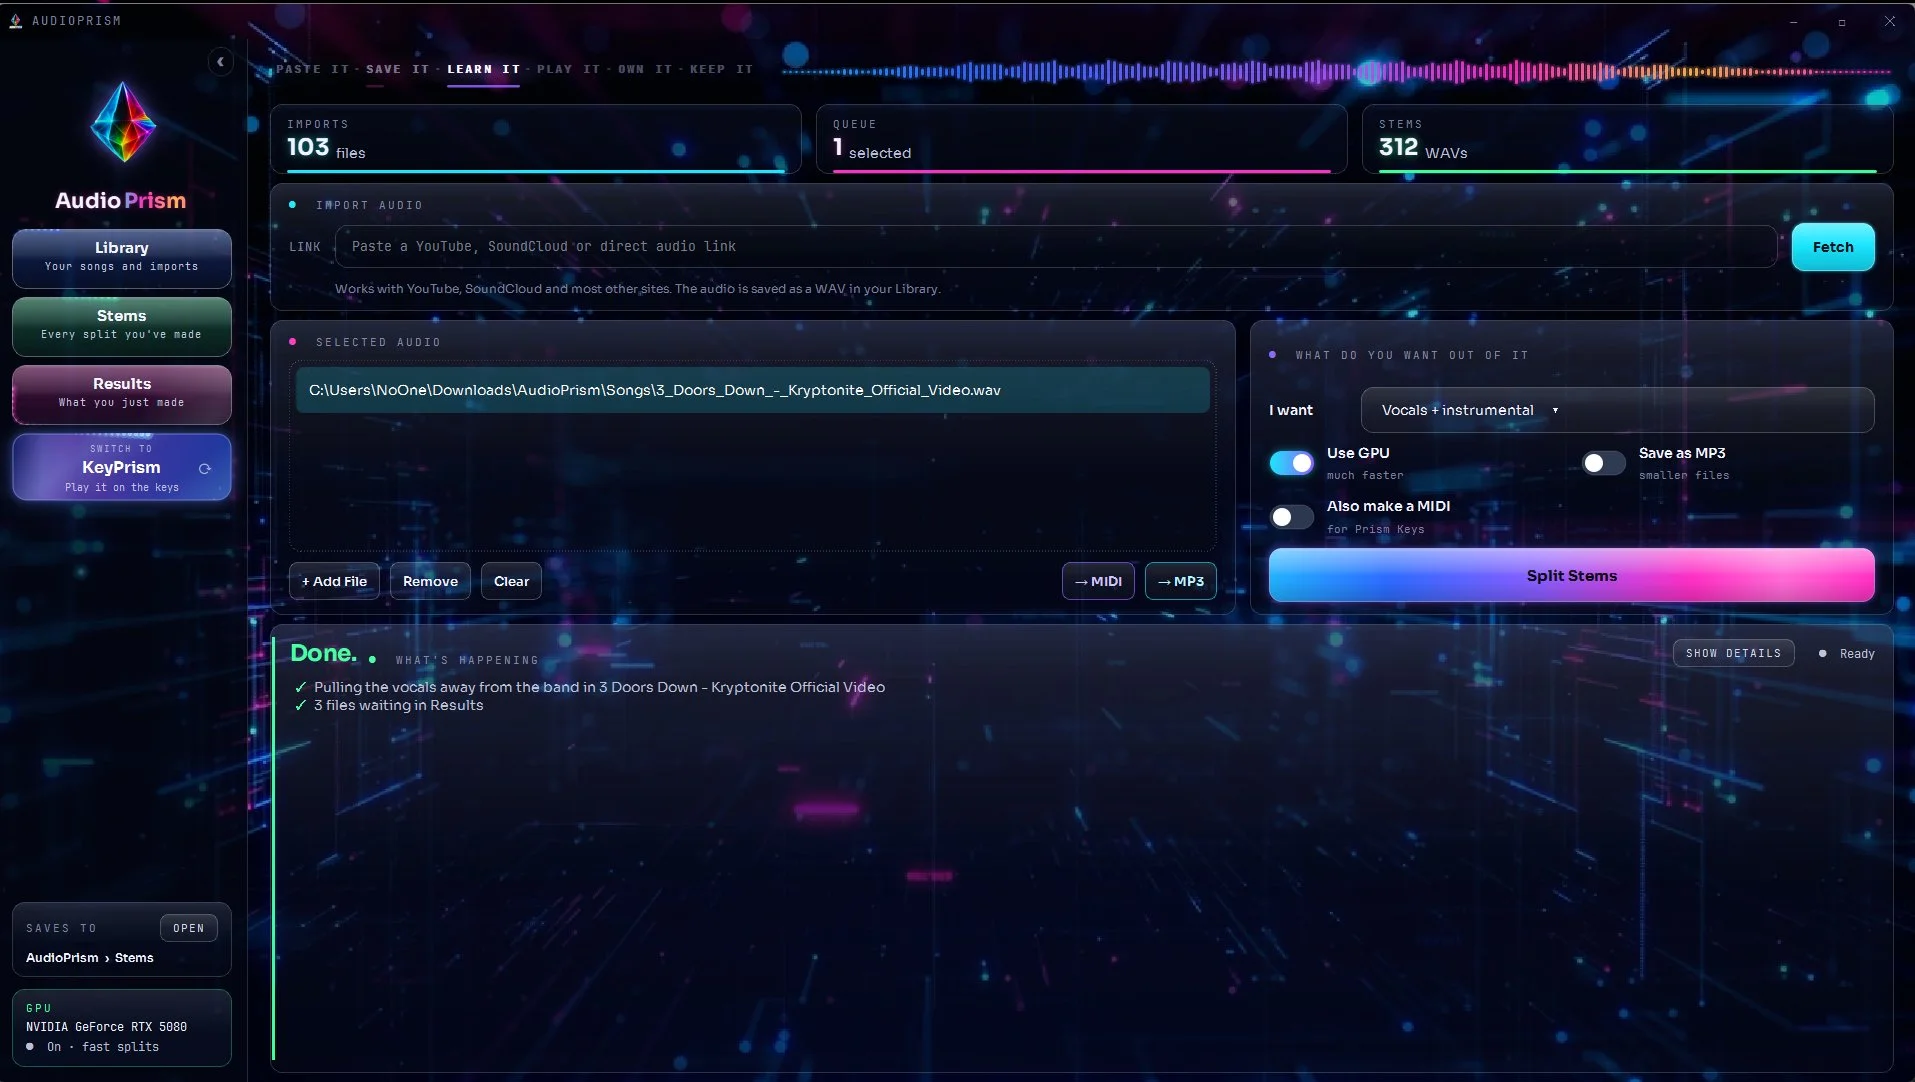Open the AudioPrism Stems save folder
1915x1082 pixels.
coord(188,928)
